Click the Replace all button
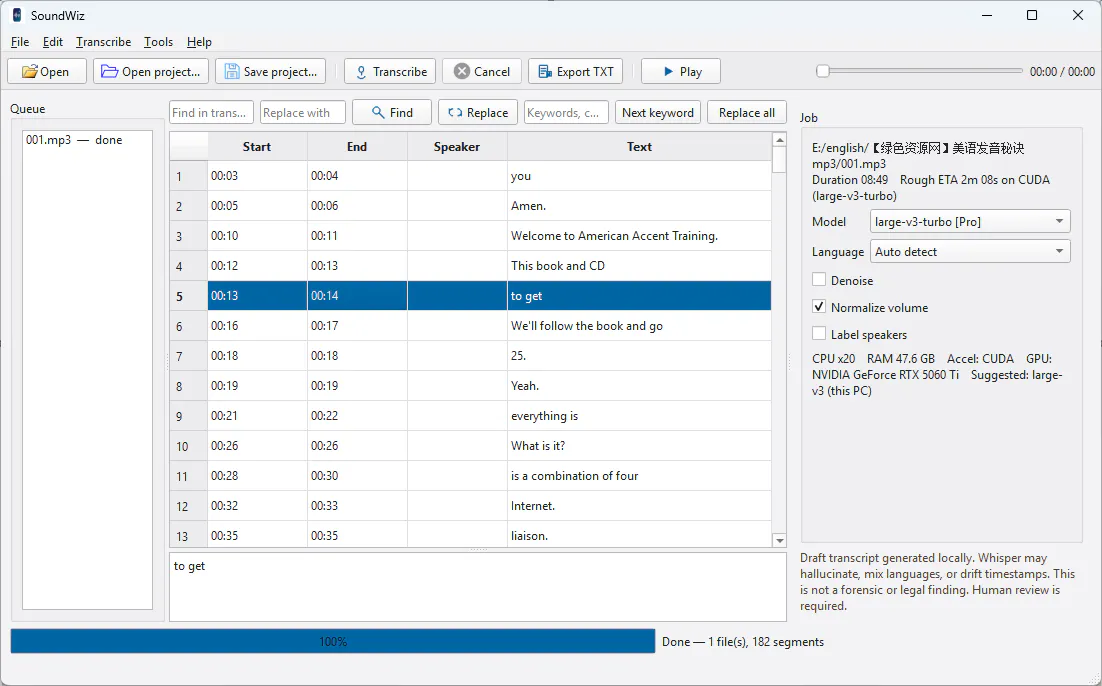 (746, 112)
